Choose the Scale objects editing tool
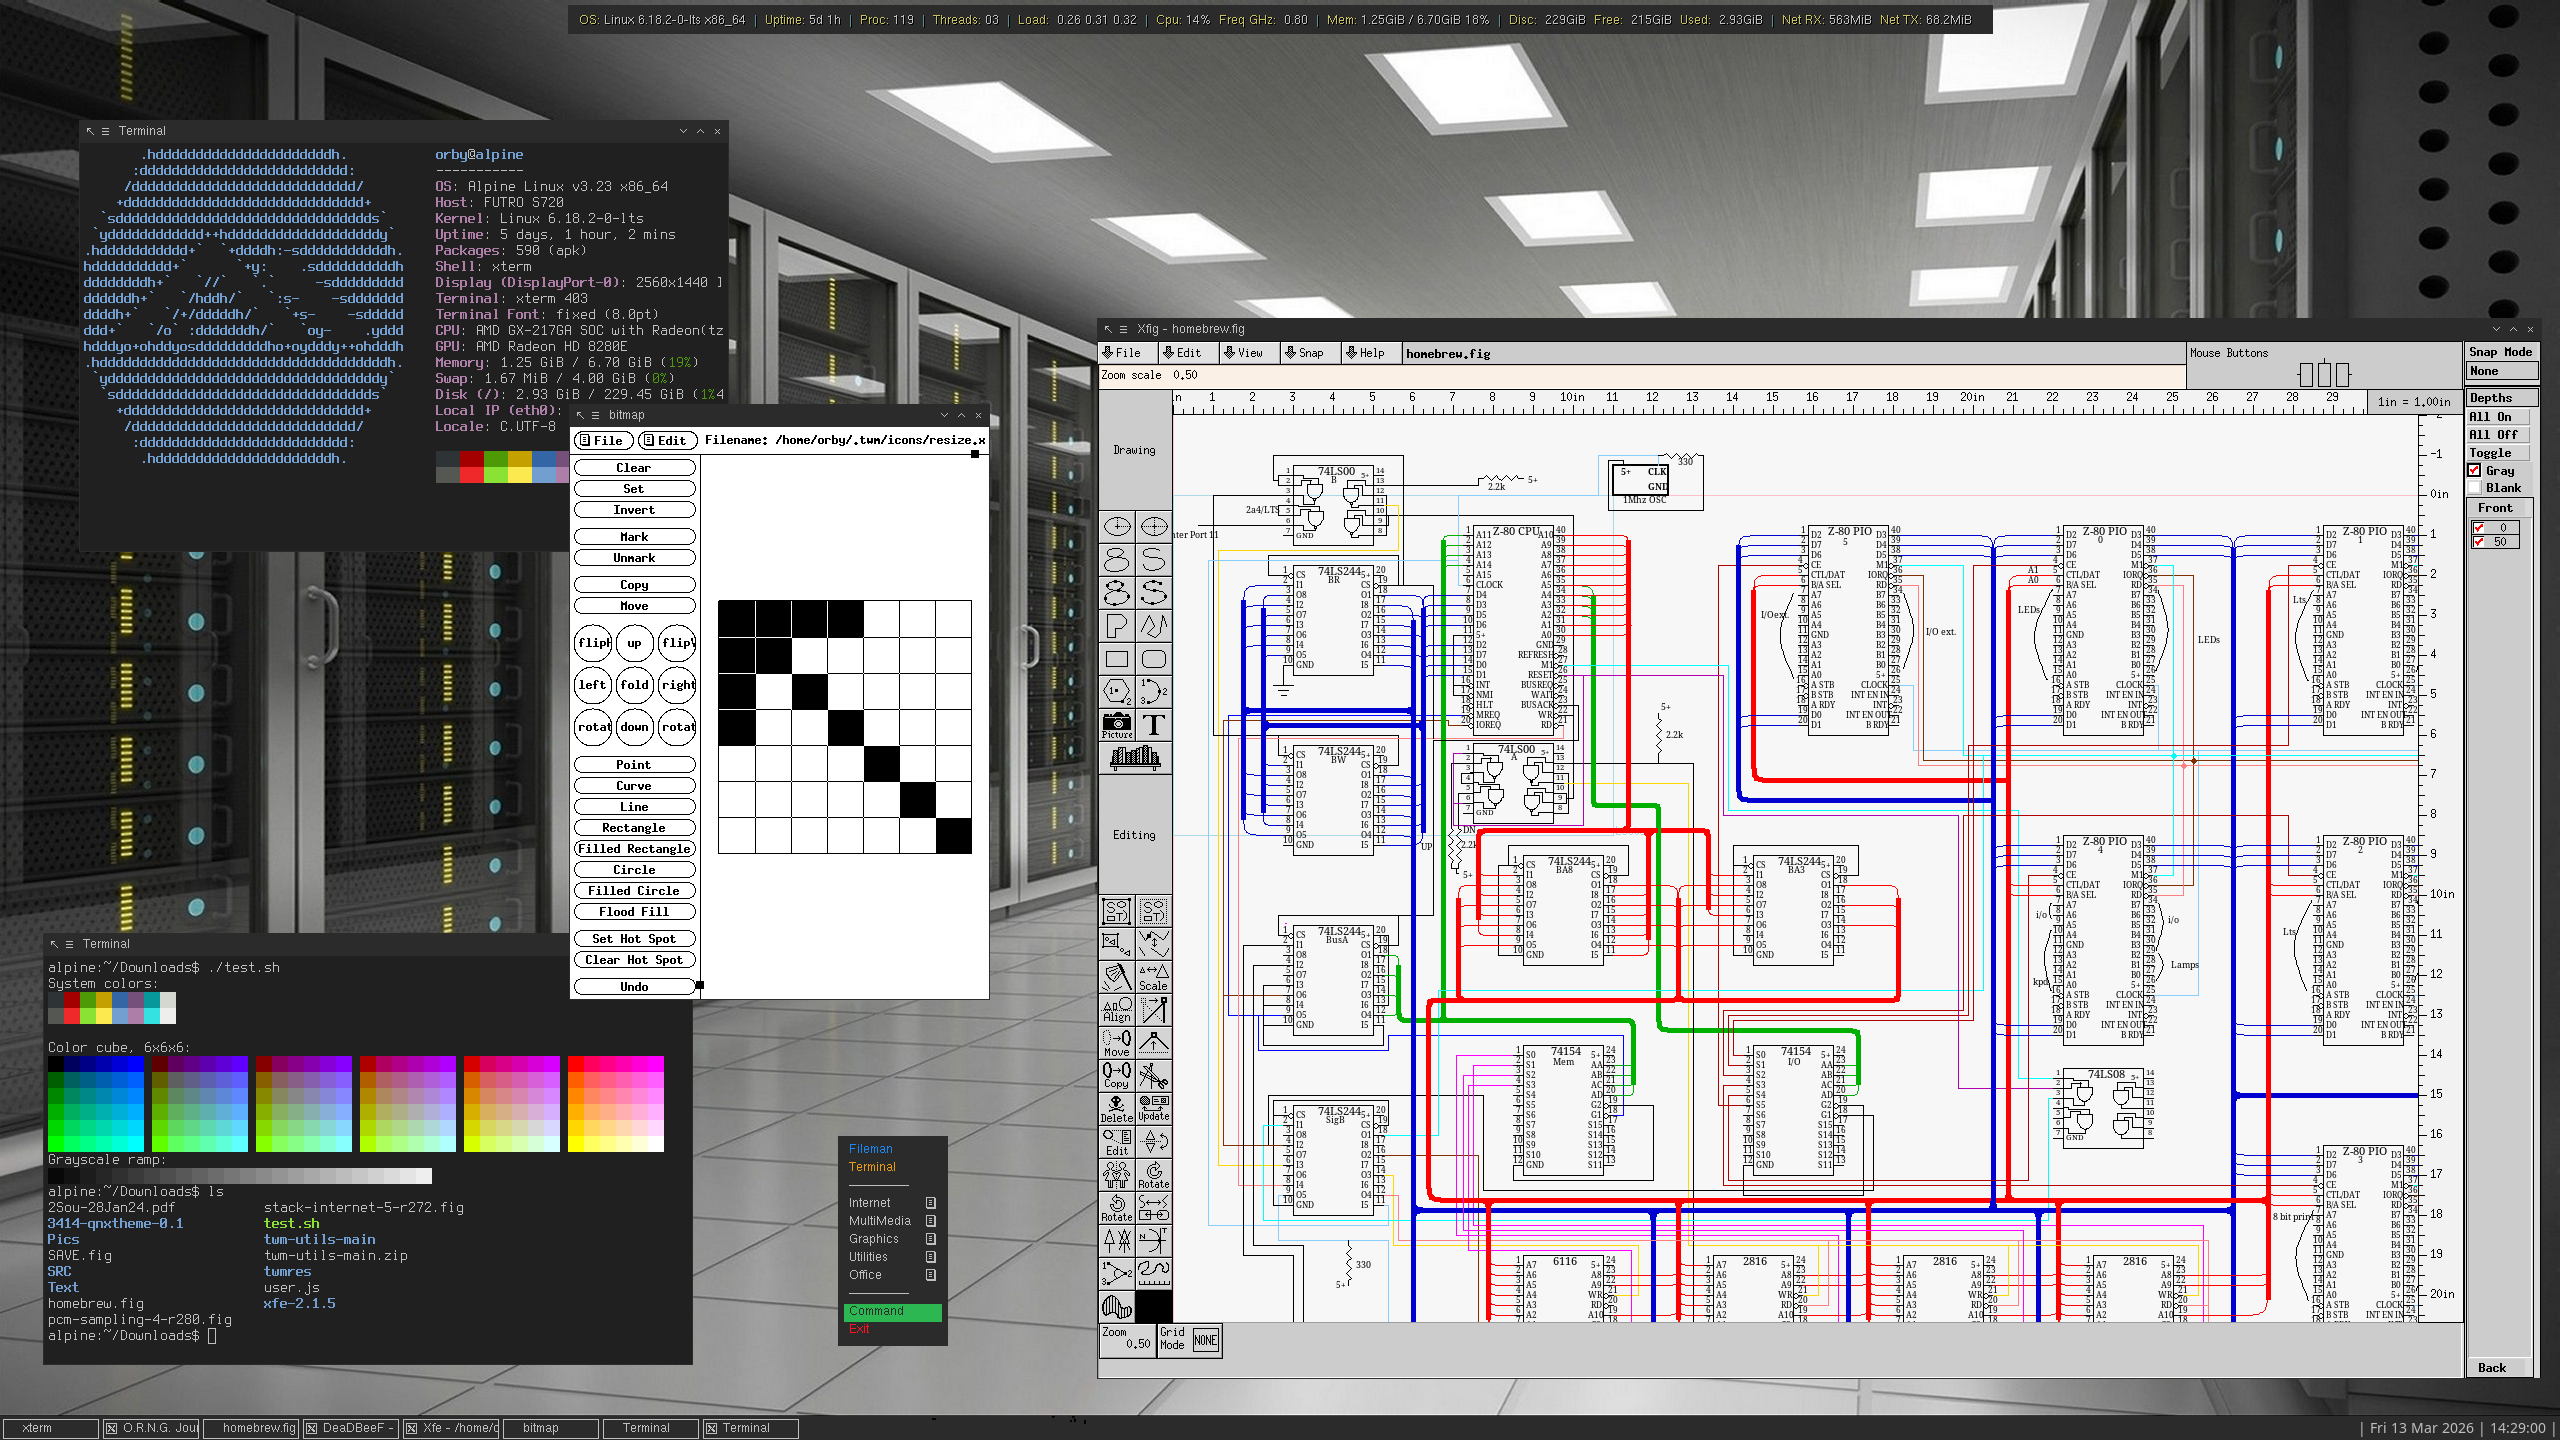The height and width of the screenshot is (1440, 2560). pos(1154,977)
